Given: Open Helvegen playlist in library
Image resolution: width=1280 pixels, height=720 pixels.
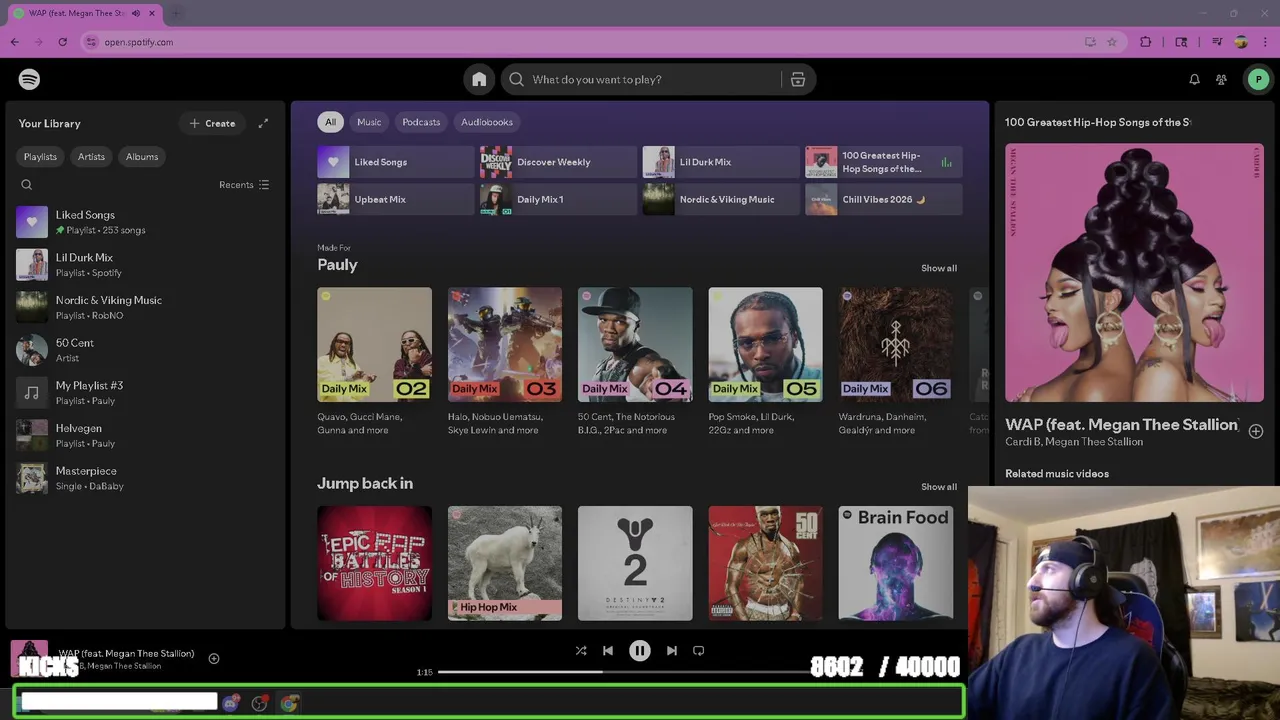Looking at the screenshot, I should (x=144, y=435).
